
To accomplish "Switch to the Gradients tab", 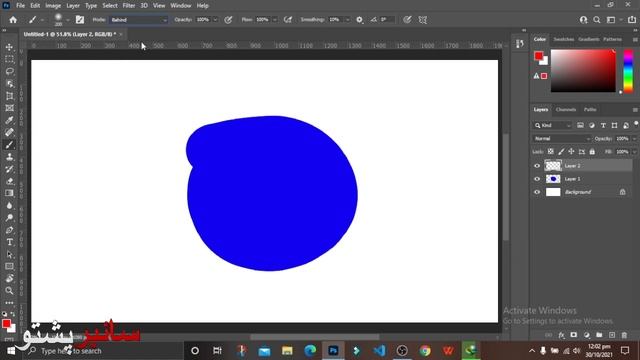I will point(589,39).
